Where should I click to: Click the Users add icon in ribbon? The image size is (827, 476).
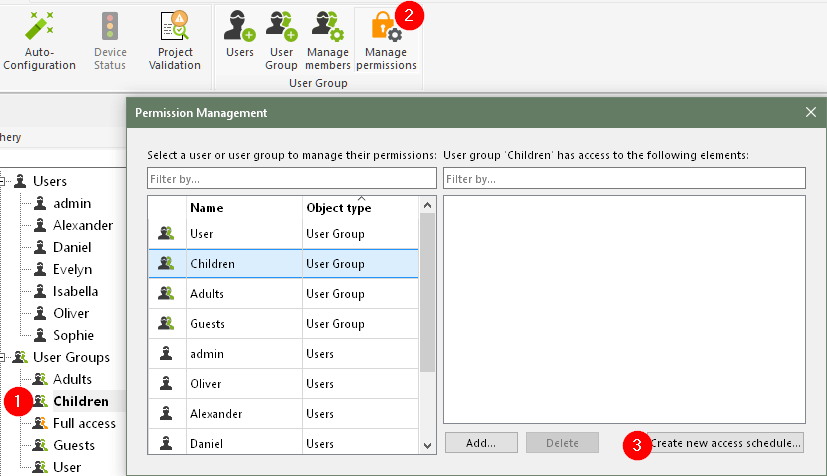coord(240,26)
